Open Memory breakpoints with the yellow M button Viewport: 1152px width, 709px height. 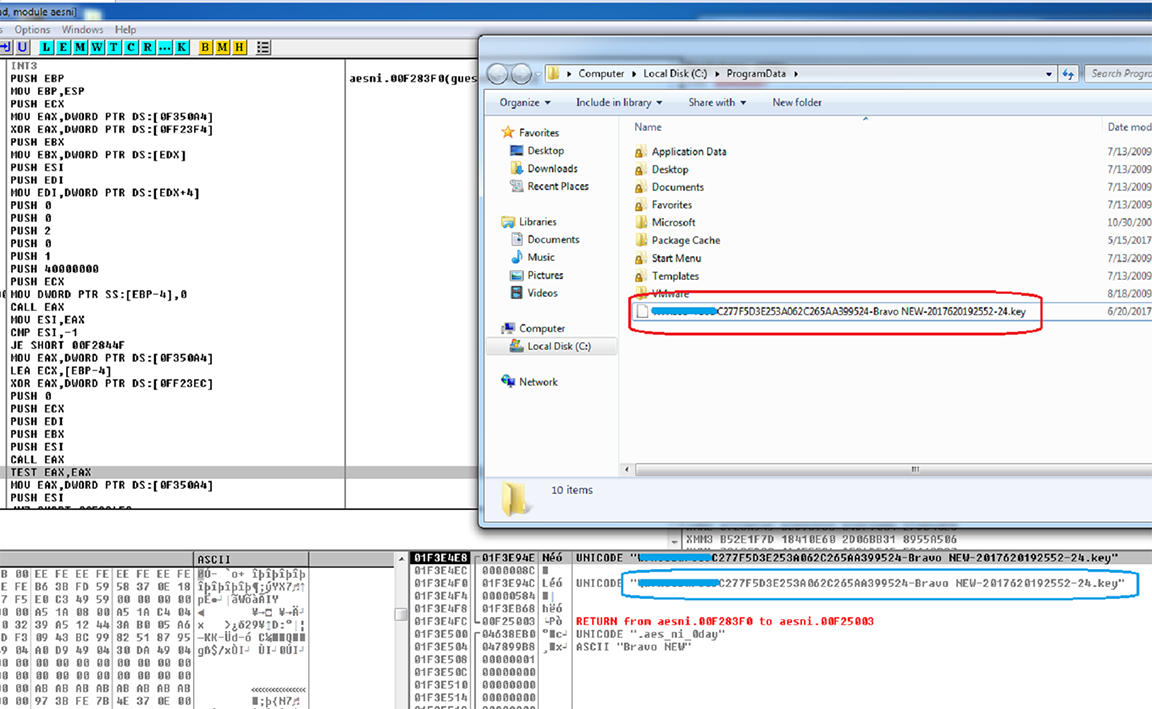tap(223, 47)
